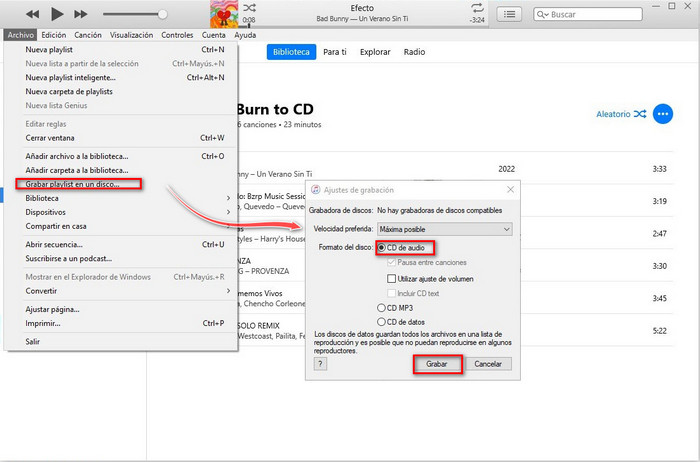
Task: Click the volume slider knob
Action: pyautogui.click(x=162, y=14)
